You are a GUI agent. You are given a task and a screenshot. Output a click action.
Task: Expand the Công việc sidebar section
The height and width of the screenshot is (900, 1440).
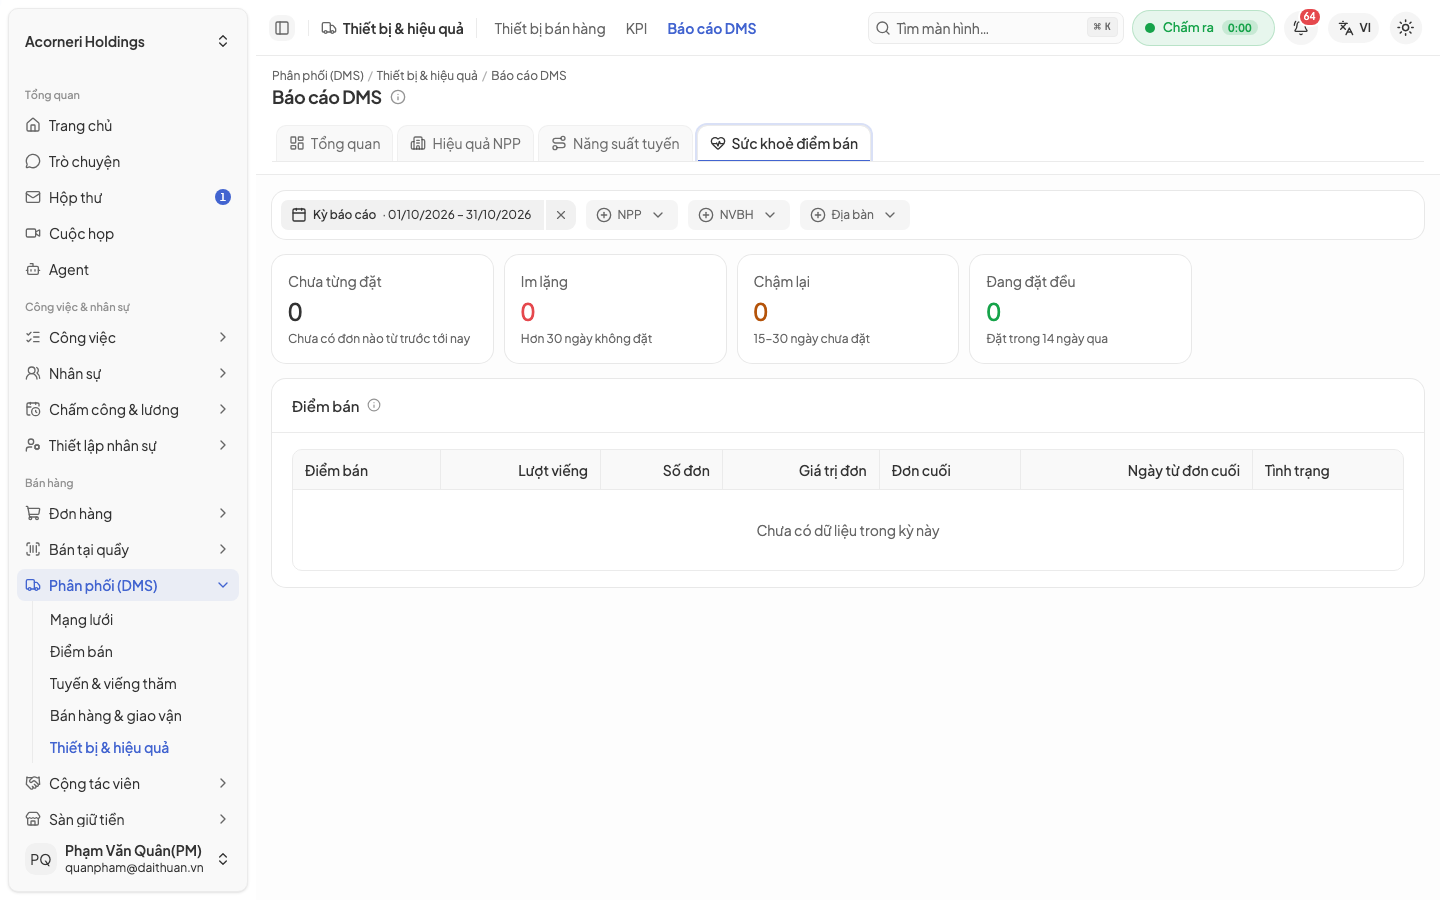click(x=127, y=338)
